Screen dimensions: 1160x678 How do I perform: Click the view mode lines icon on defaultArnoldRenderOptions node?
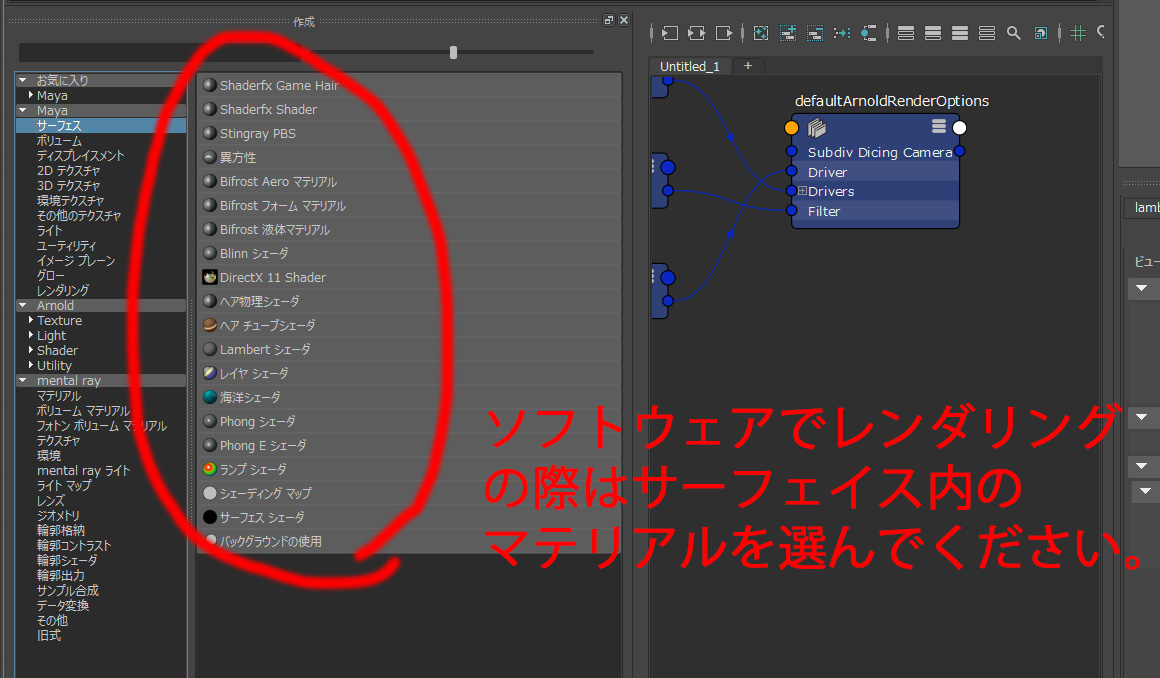[x=939, y=127]
